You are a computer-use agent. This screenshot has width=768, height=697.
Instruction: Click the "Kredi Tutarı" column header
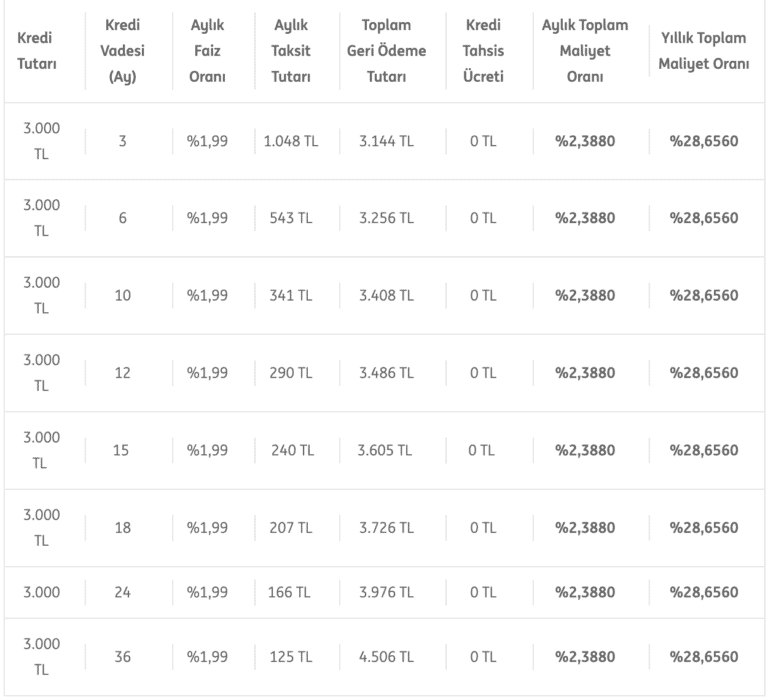pos(36,50)
